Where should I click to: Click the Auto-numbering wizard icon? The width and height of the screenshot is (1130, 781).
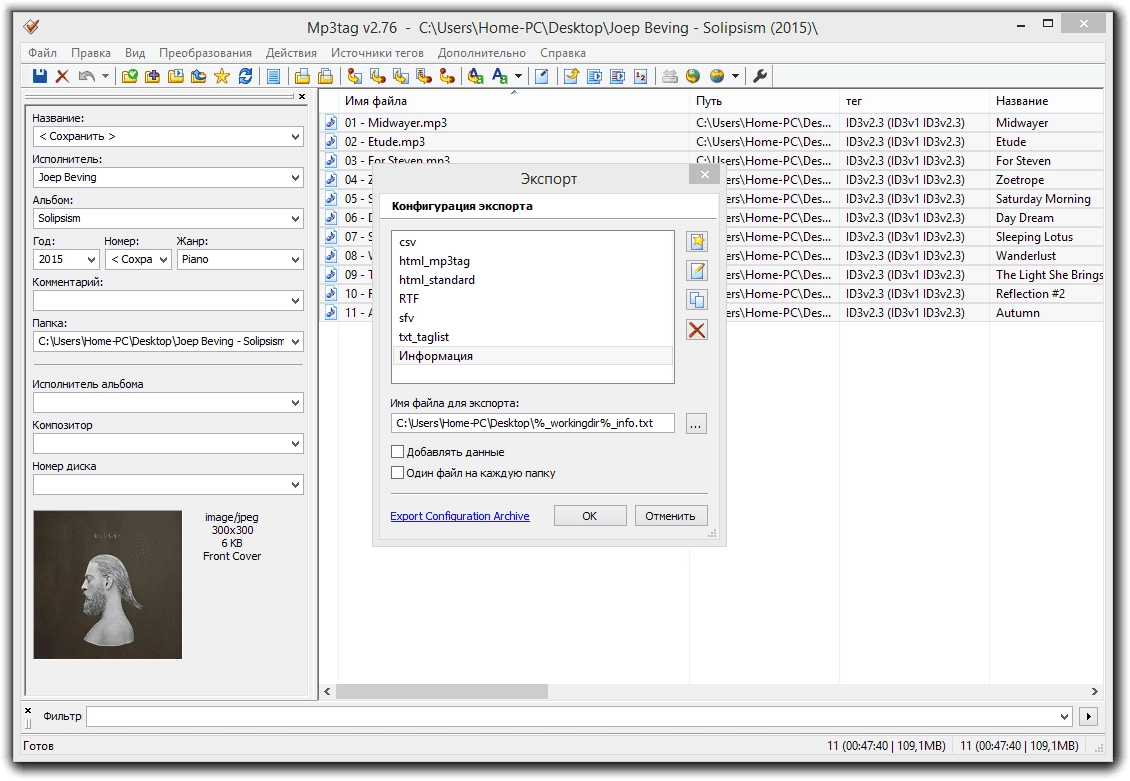pos(641,76)
